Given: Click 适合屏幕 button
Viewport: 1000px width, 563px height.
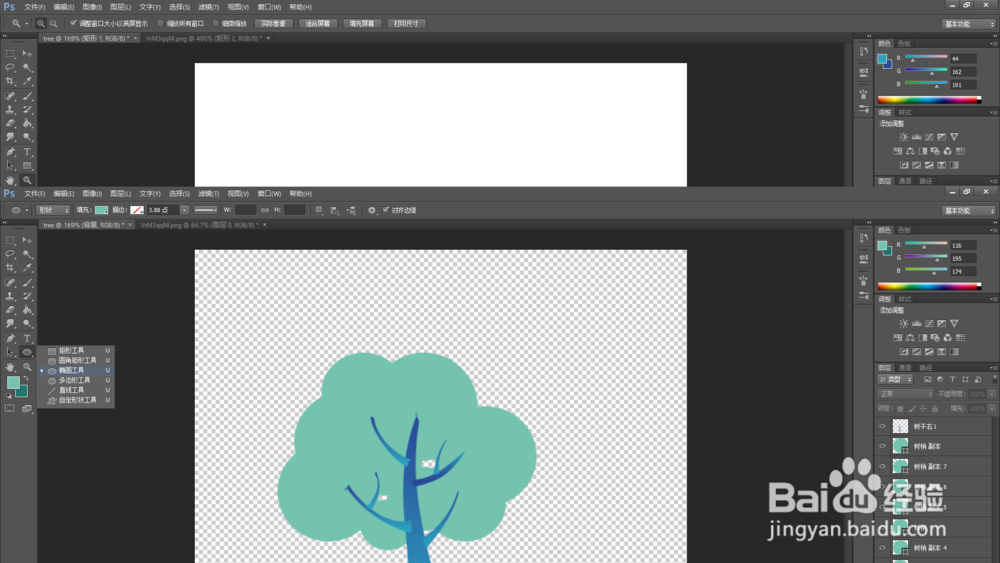Looking at the screenshot, I should point(318,24).
